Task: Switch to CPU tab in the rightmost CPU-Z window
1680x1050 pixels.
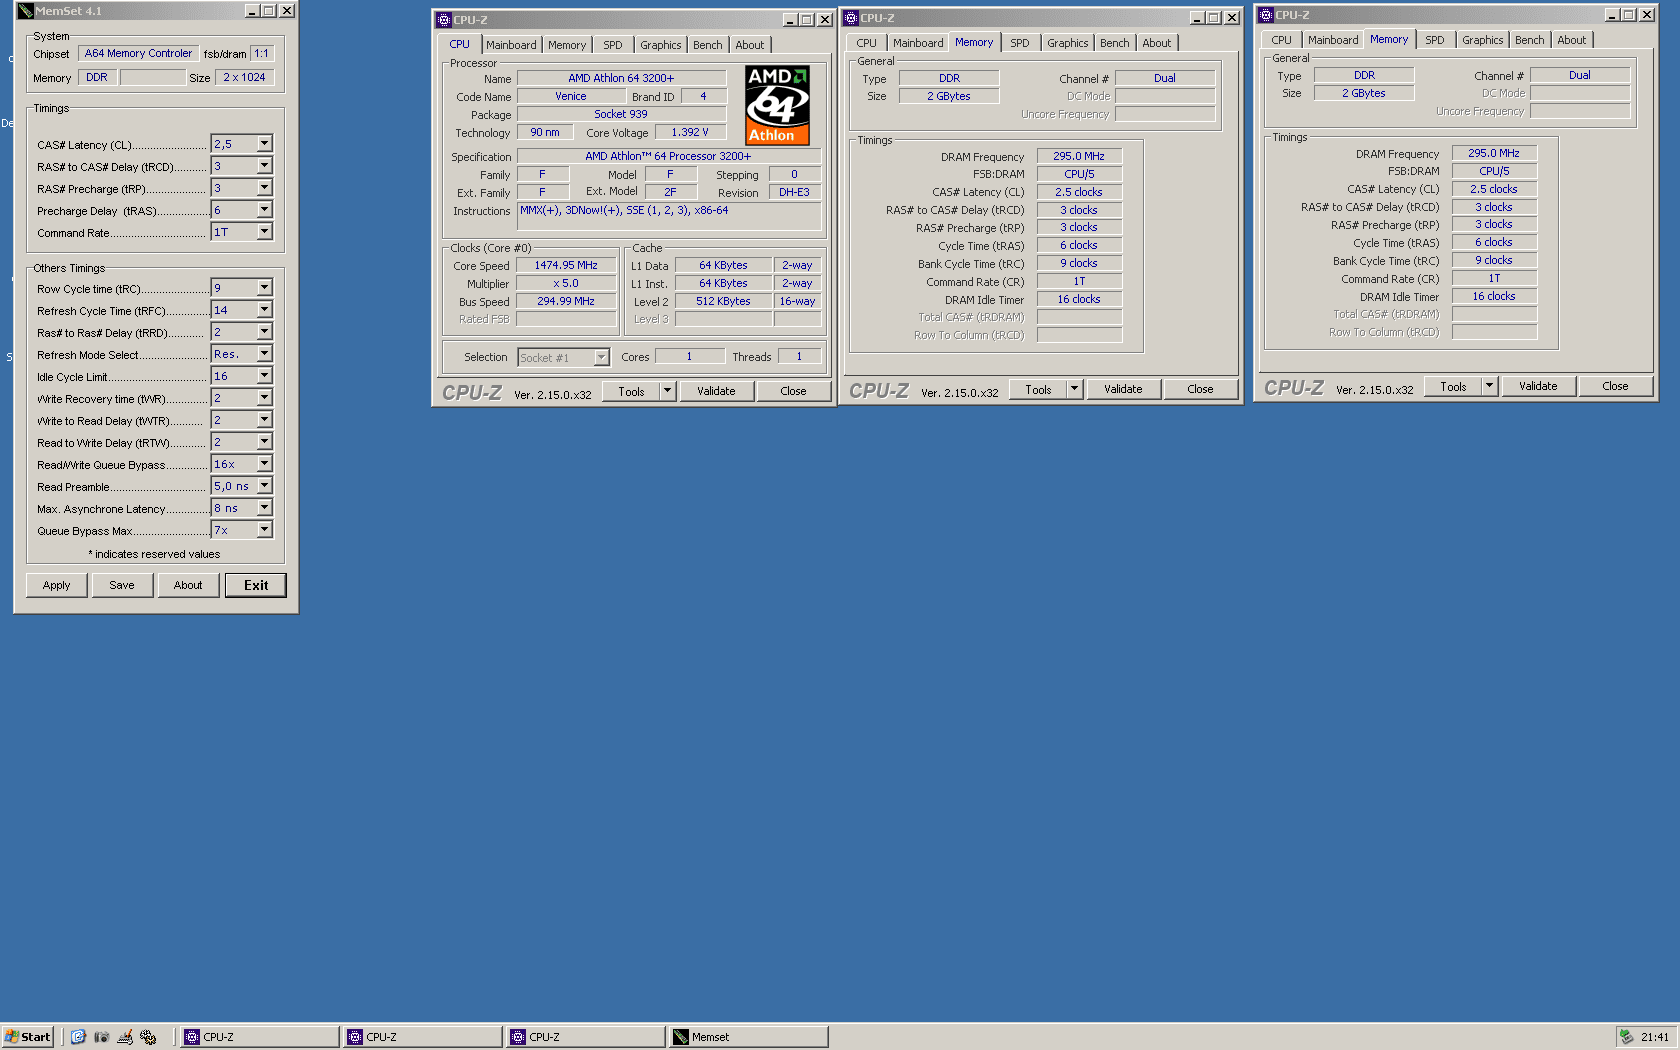Action: (1282, 40)
